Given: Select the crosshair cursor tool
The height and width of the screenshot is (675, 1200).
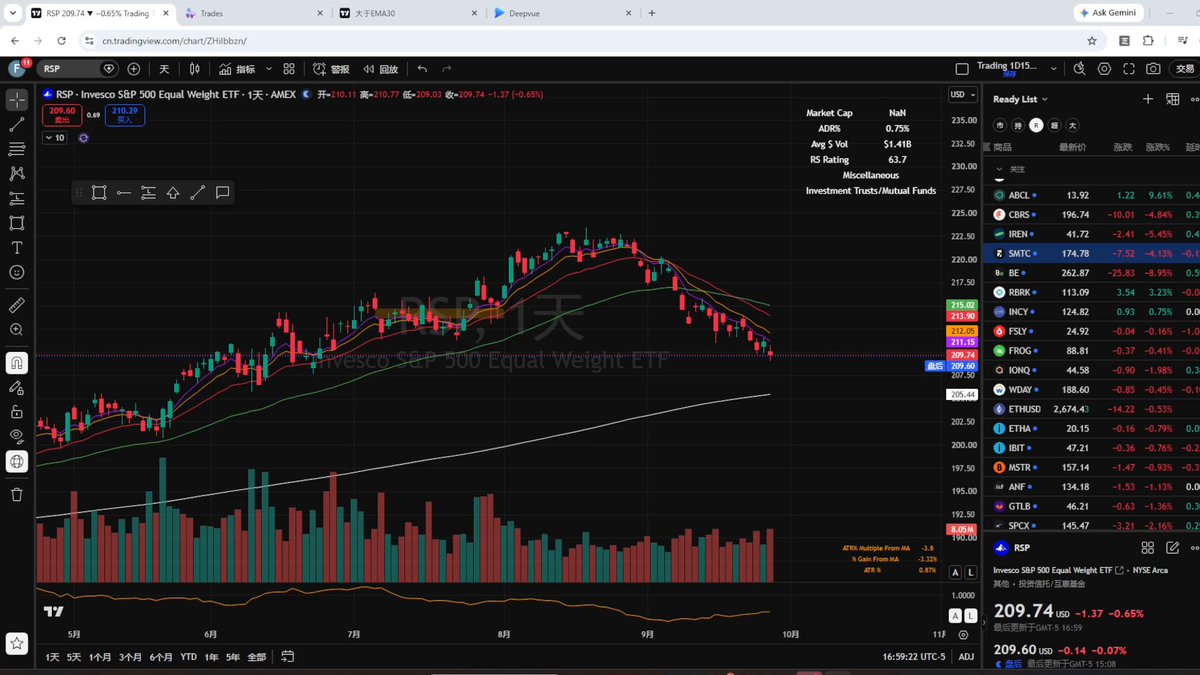Looking at the screenshot, I should click(x=17, y=100).
